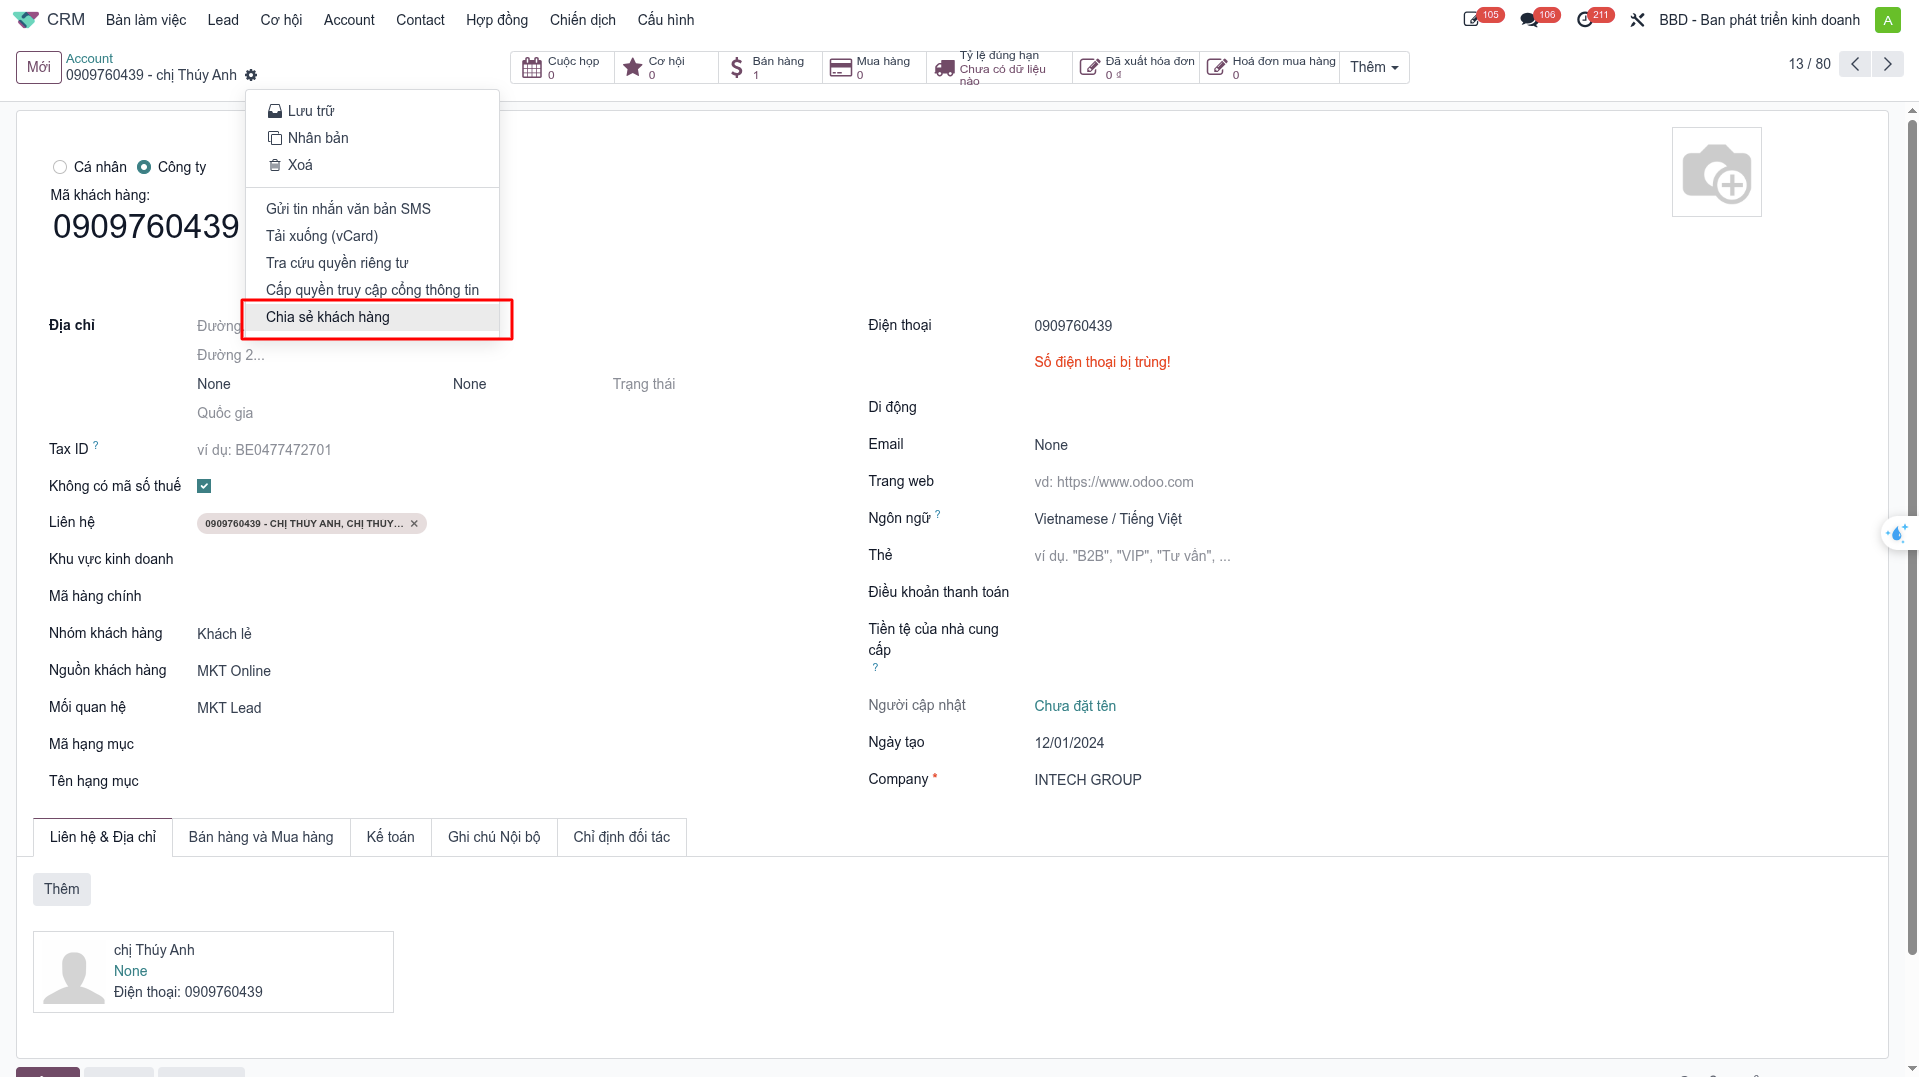Open Hoá đơn mua hàng stat button
This screenshot has width=1919, height=1077.
1269,67
